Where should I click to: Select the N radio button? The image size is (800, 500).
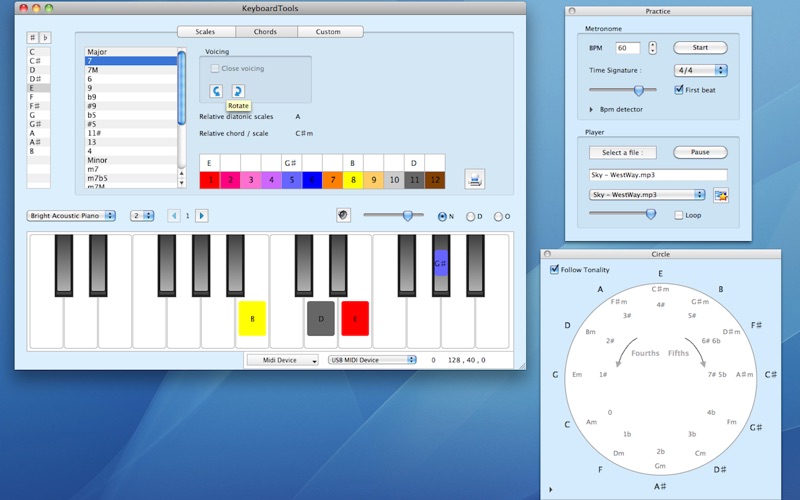(442, 216)
